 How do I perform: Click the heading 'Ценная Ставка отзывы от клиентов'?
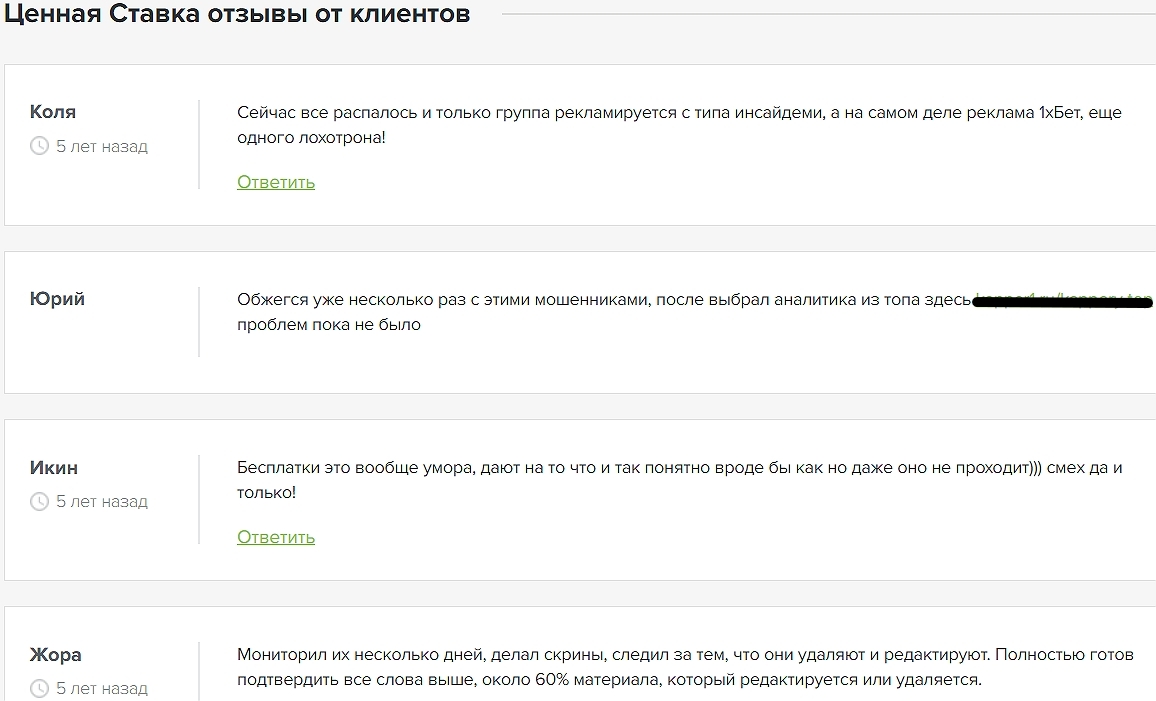pos(236,15)
